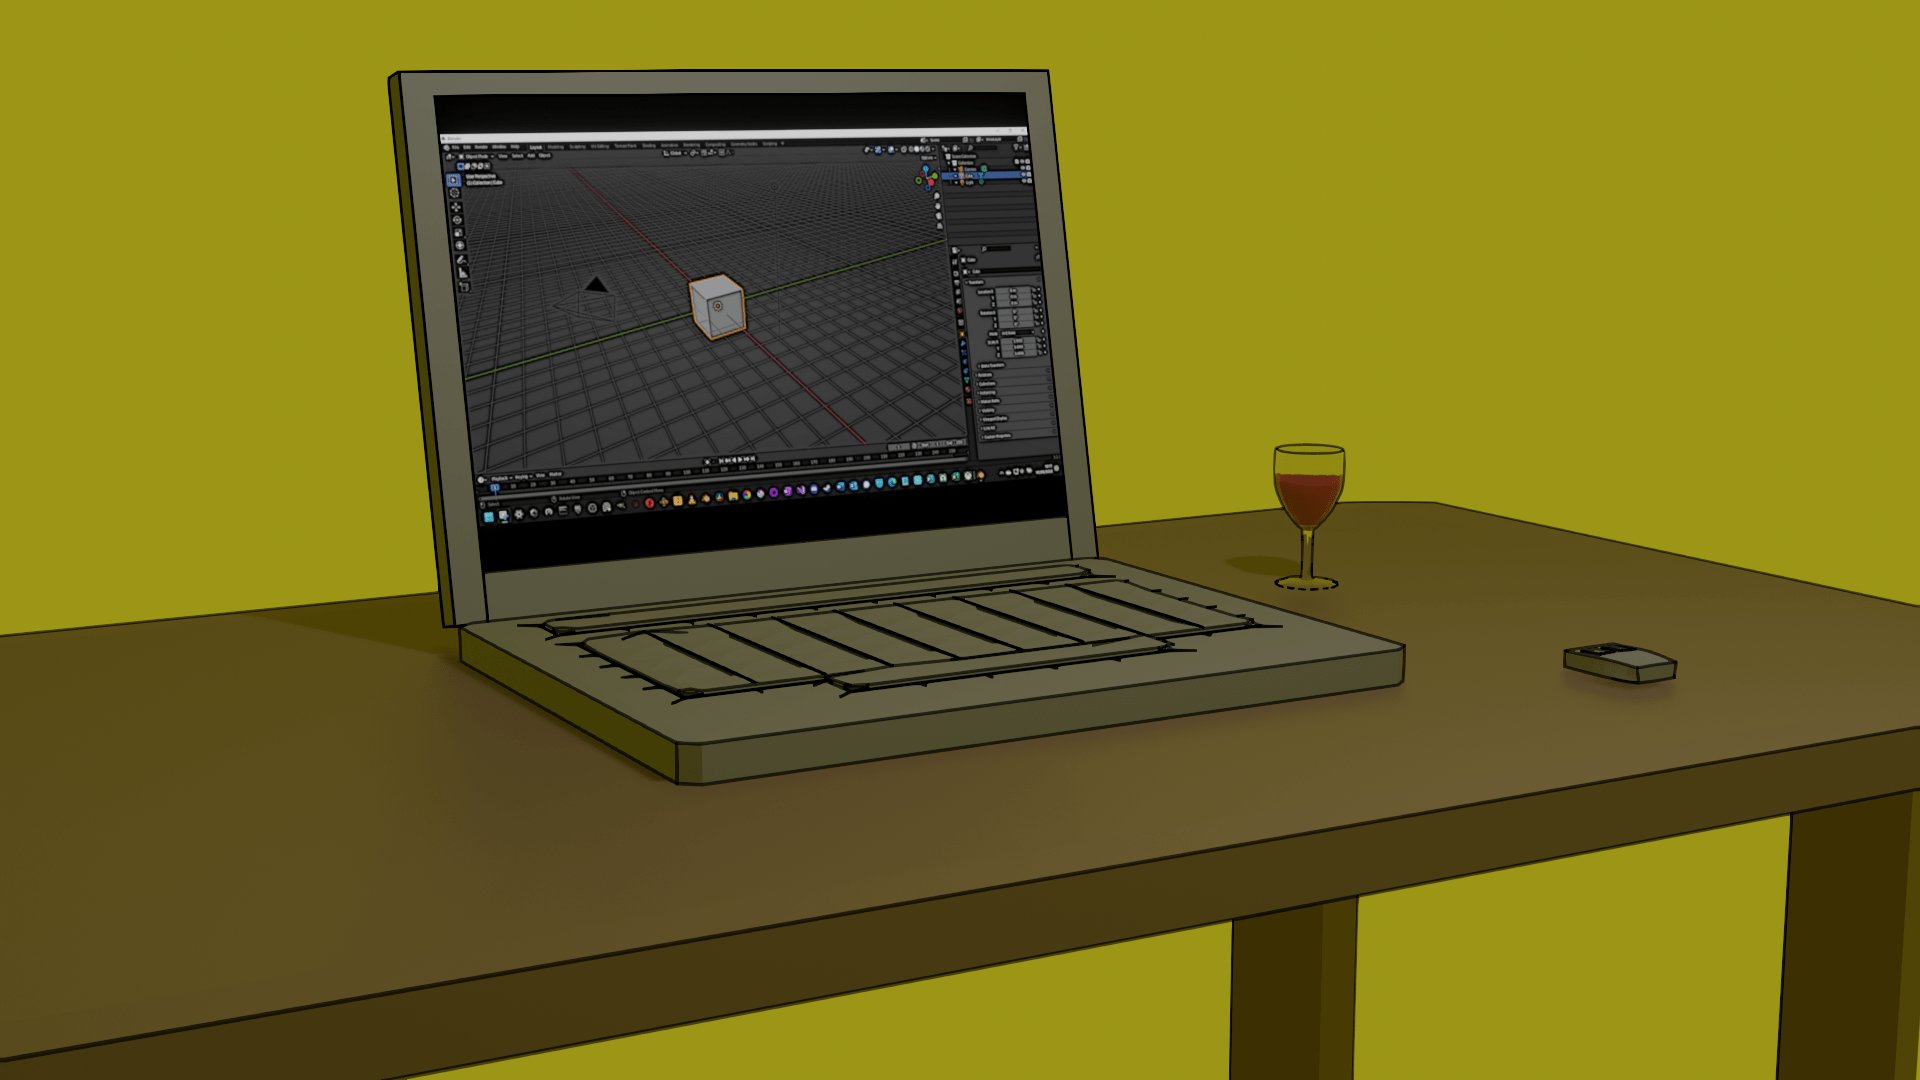The image size is (1920, 1080).
Task: Toggle the Light object's visibility eye
Action: point(1024,181)
